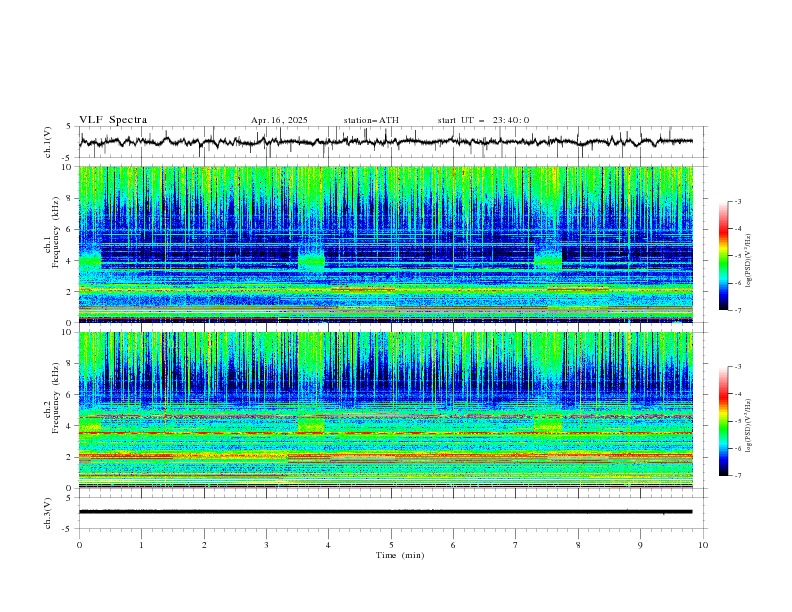Click the "station=ATH" header text
The width and height of the screenshot is (792, 612).
tap(371, 120)
